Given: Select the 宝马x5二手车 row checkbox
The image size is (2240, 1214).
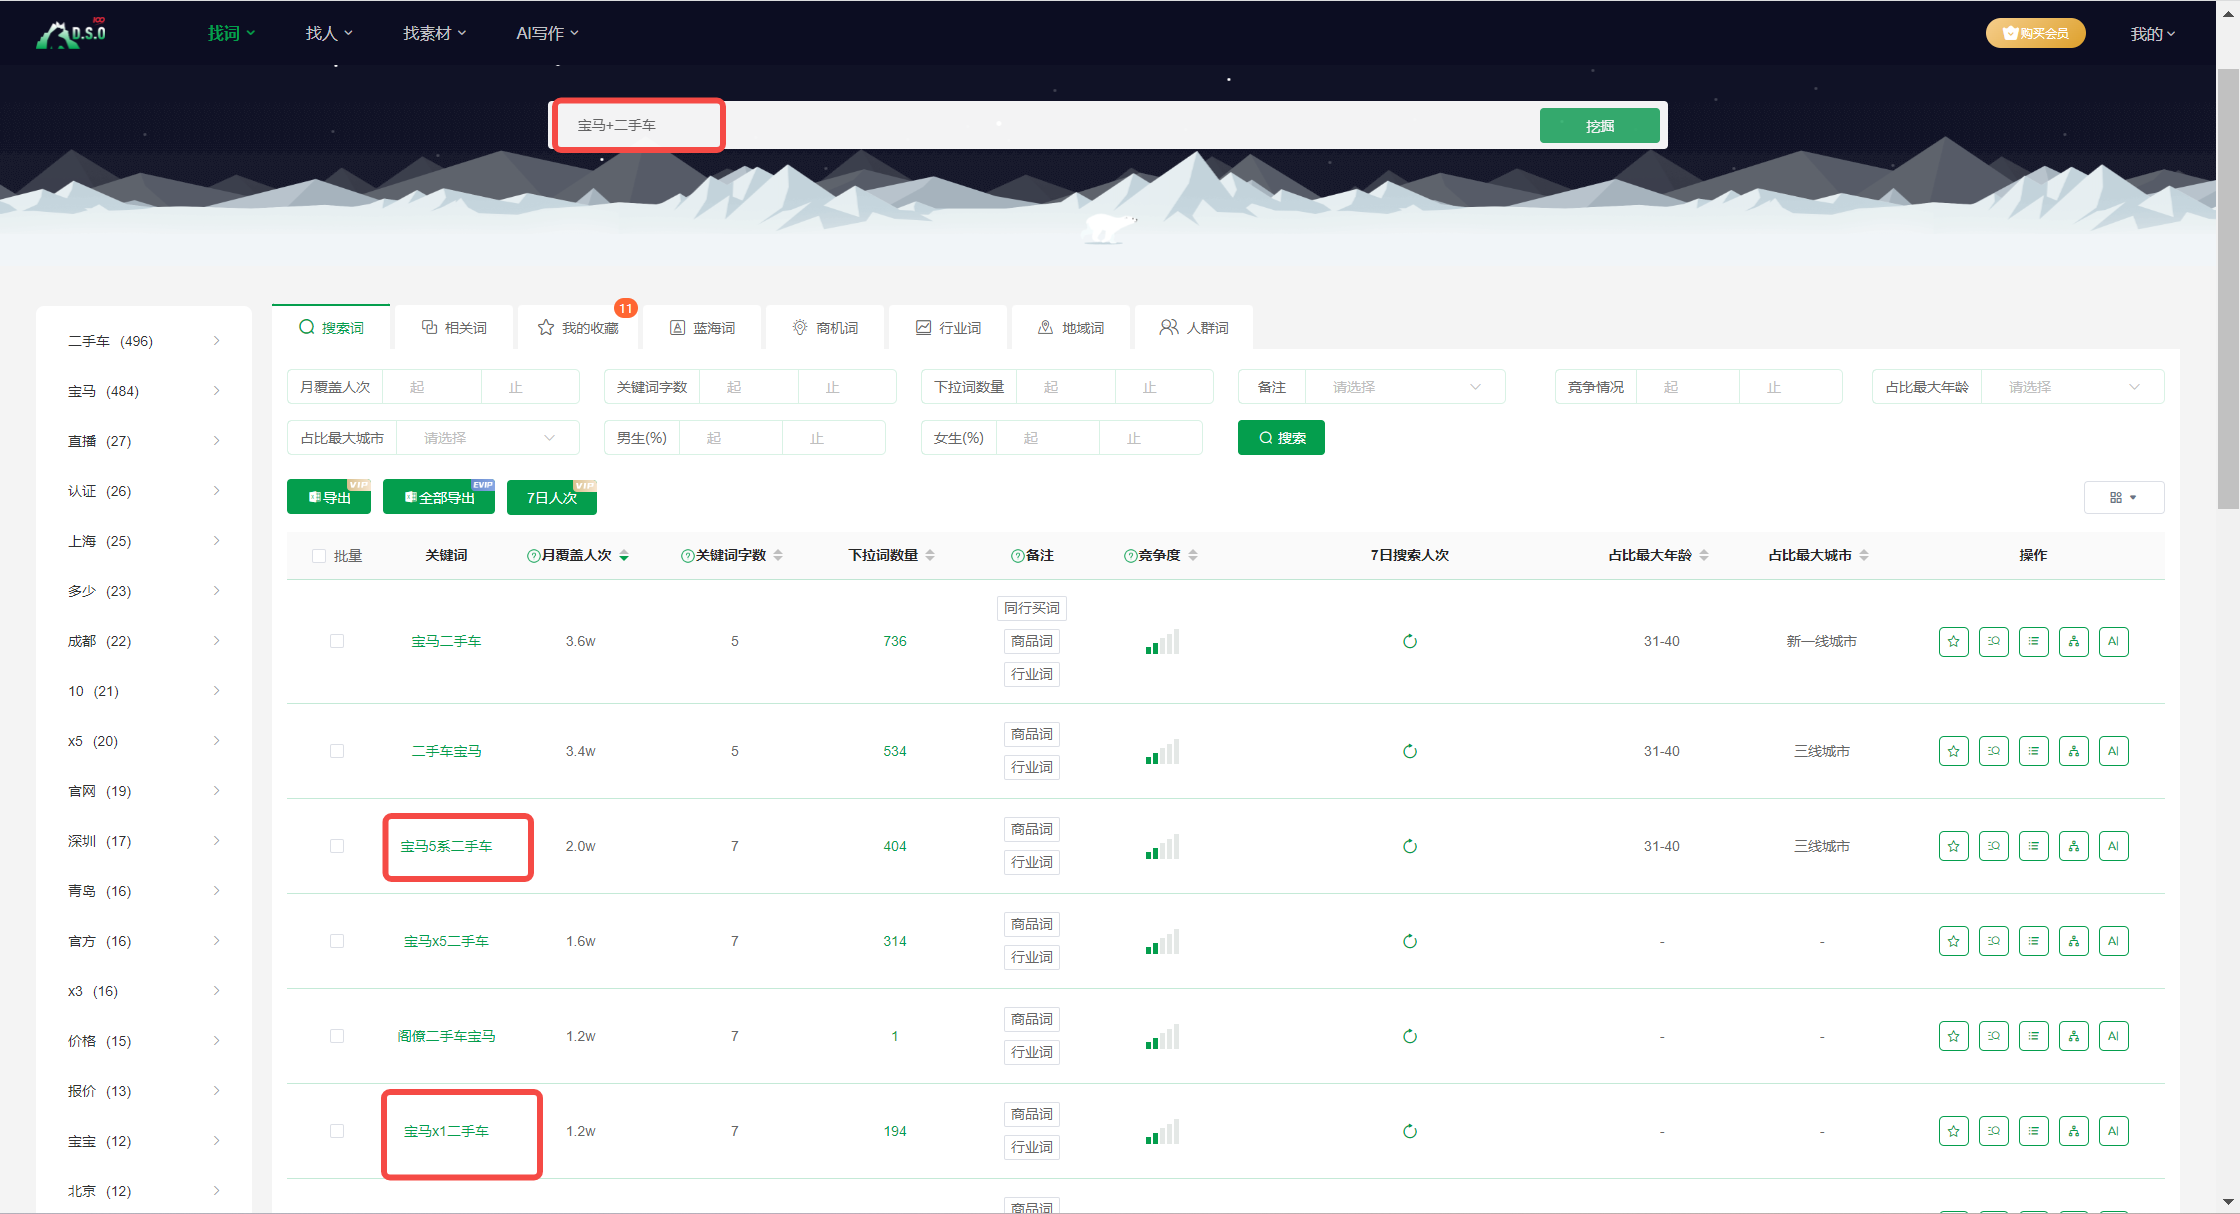Looking at the screenshot, I should click(x=337, y=941).
